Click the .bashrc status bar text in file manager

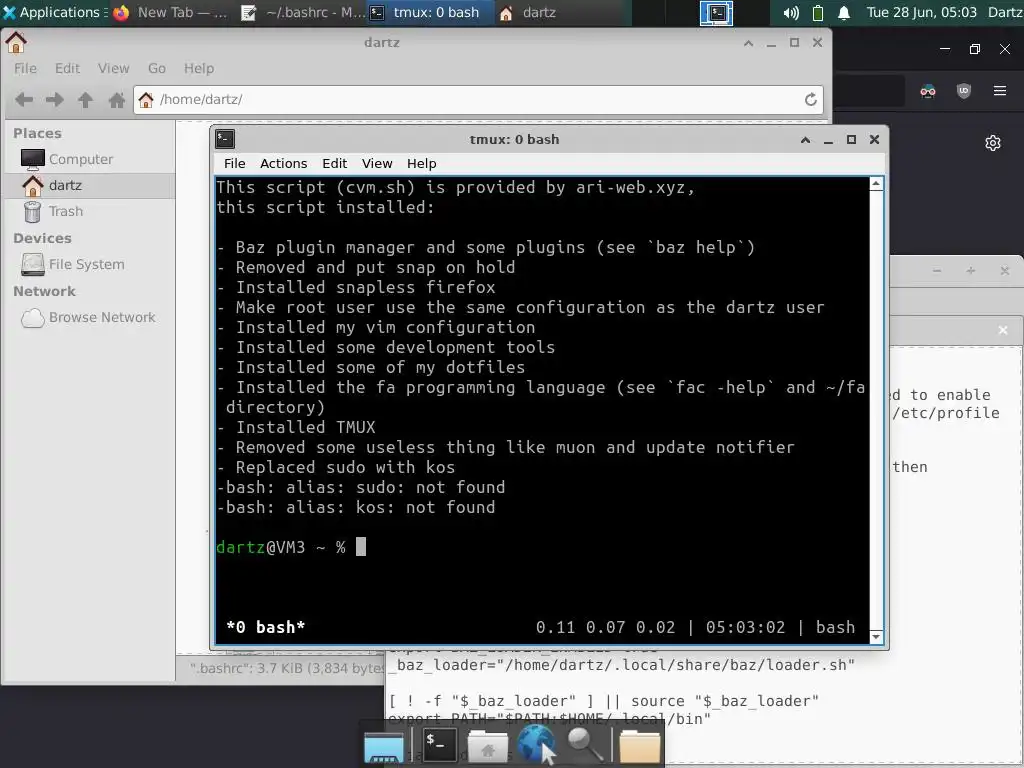[x=287, y=668]
